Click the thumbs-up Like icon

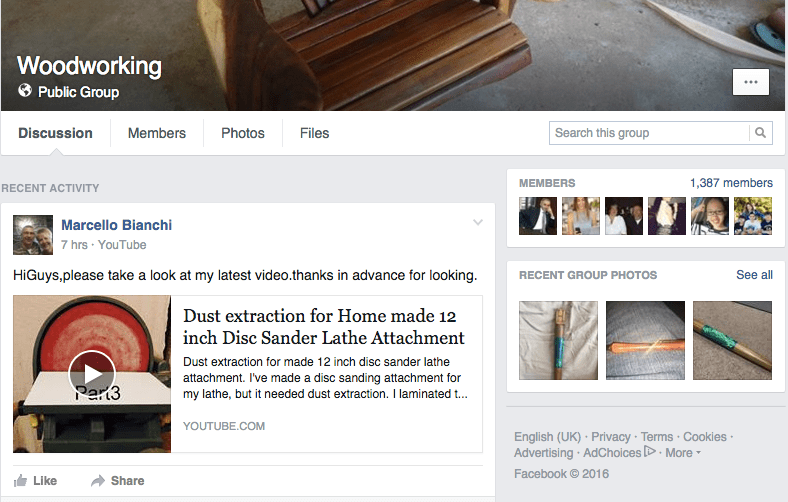(21, 481)
